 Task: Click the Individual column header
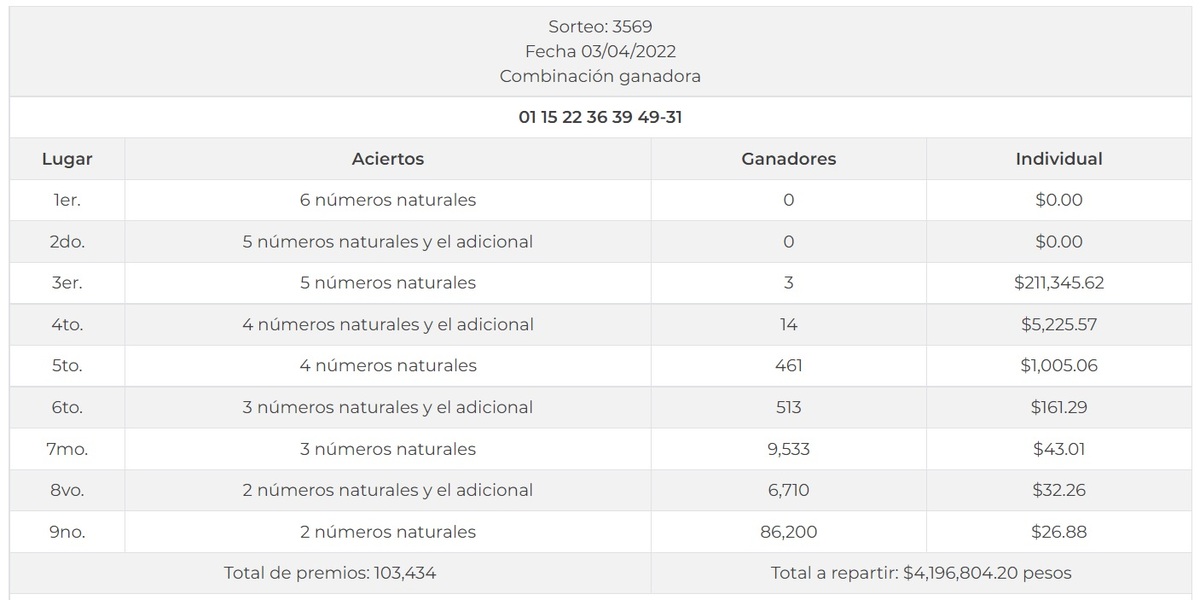click(1059, 159)
